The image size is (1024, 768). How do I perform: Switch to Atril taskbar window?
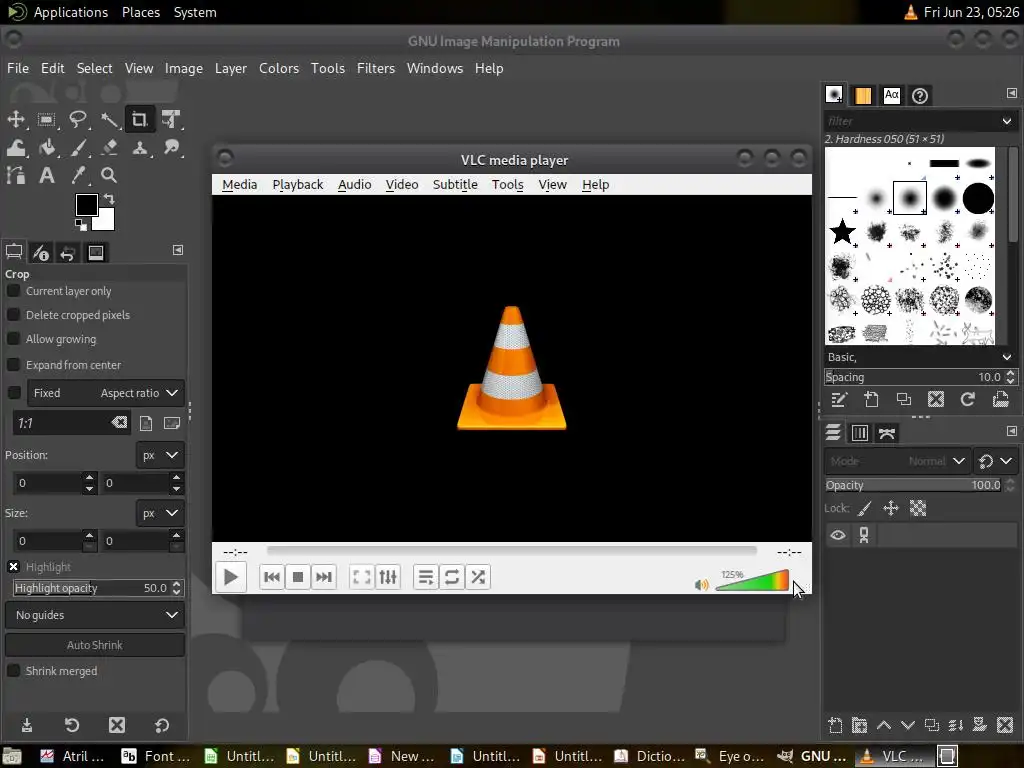click(x=74, y=756)
